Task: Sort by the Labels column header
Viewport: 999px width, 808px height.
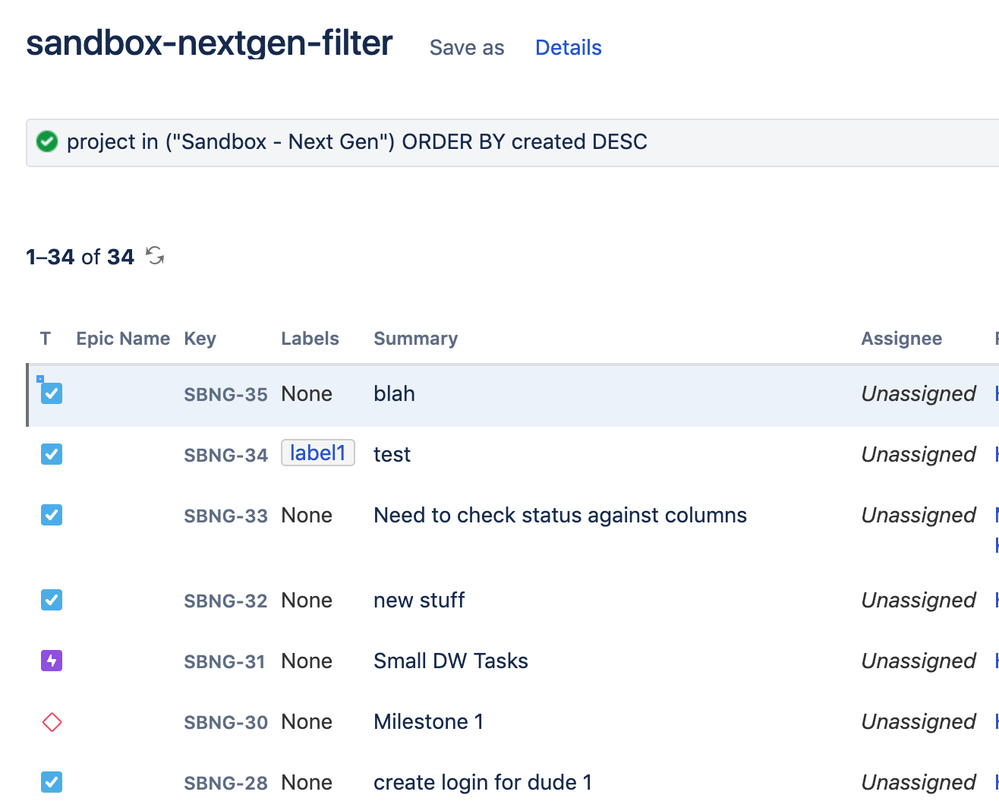Action: tap(310, 338)
